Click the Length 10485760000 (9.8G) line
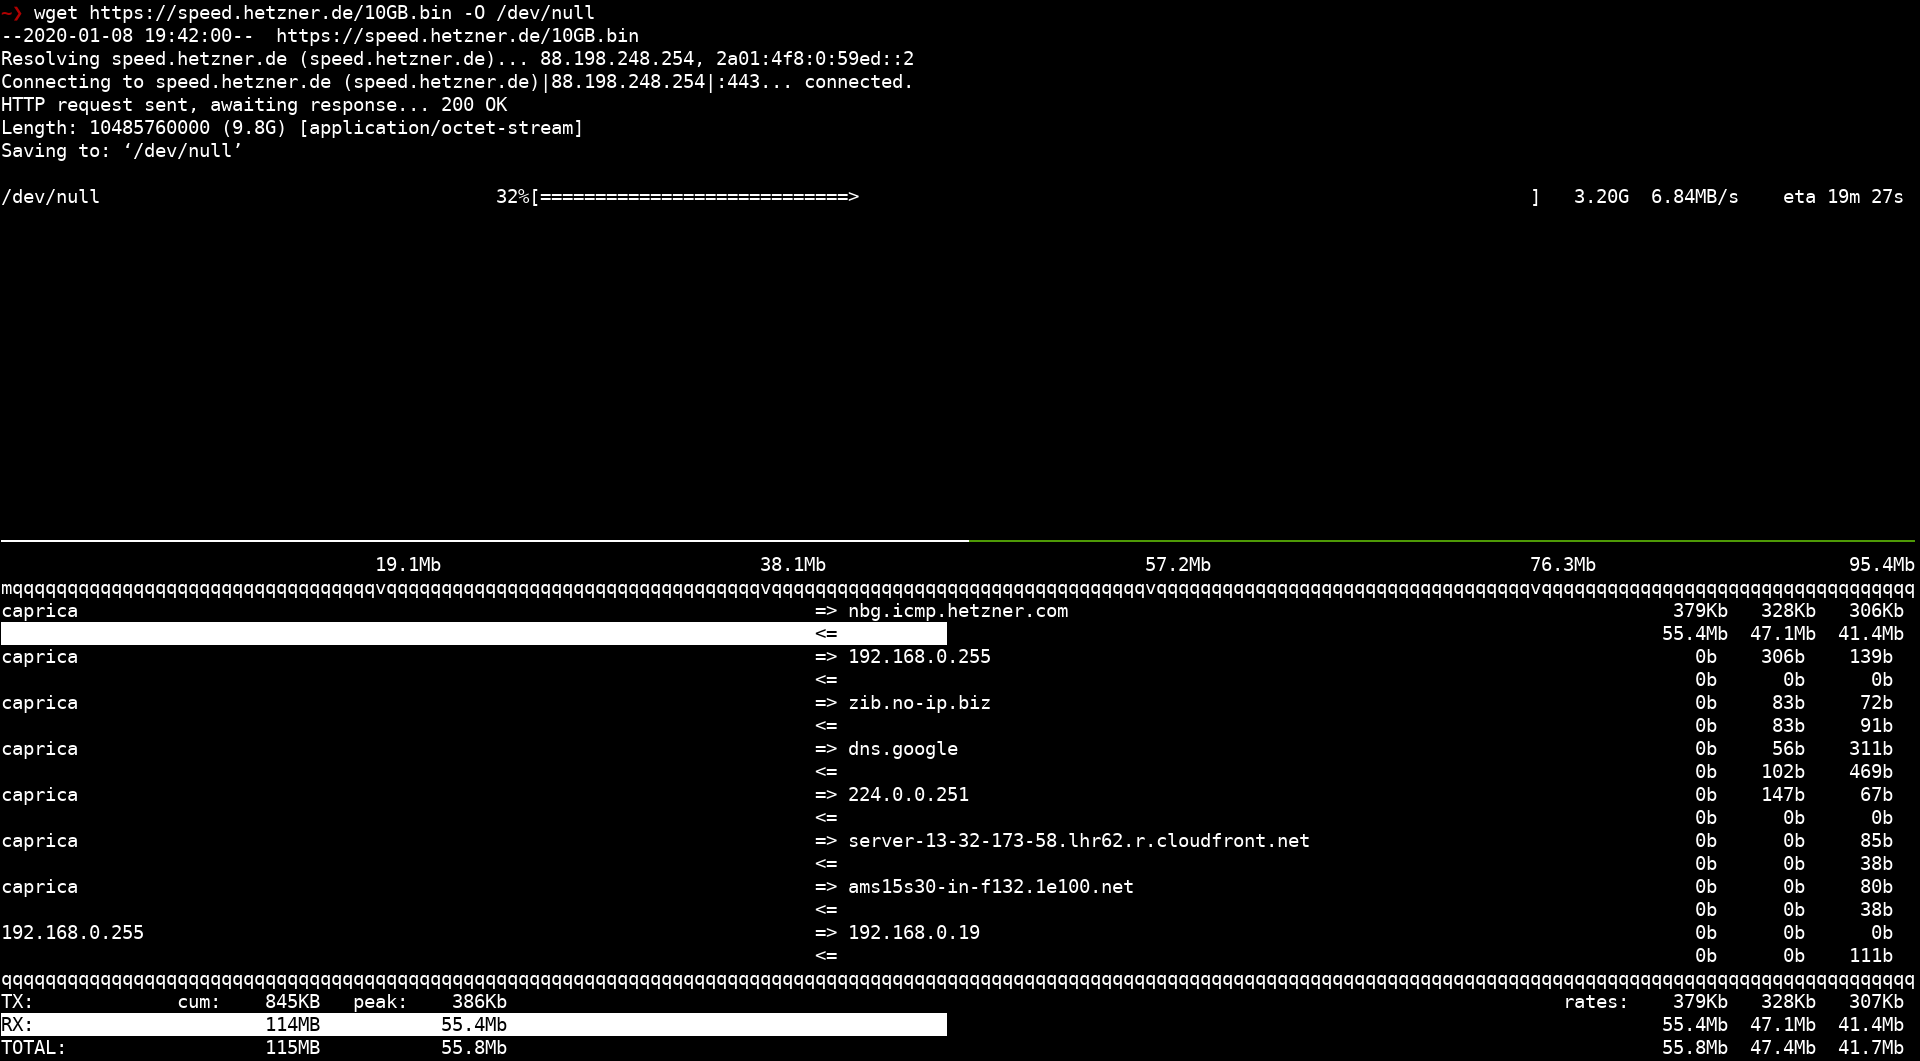Image resolution: width=1920 pixels, height=1061 pixels. click(292, 128)
